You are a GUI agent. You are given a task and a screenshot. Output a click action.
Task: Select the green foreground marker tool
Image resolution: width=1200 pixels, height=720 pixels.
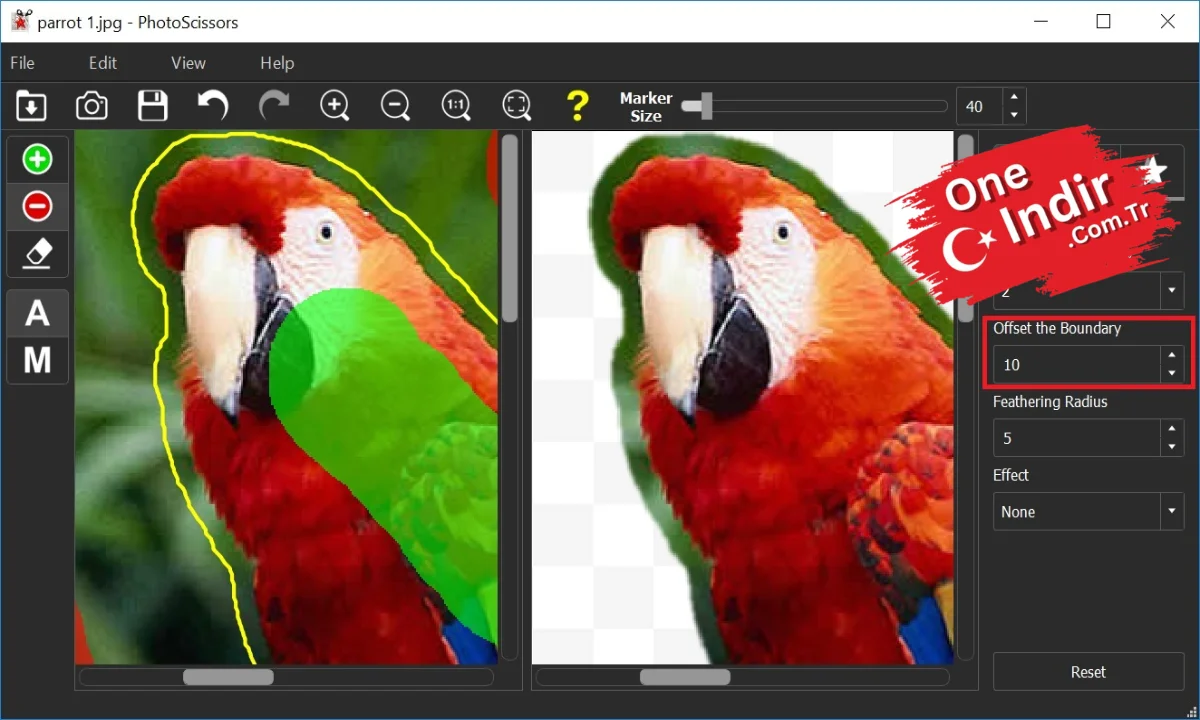(x=38, y=159)
